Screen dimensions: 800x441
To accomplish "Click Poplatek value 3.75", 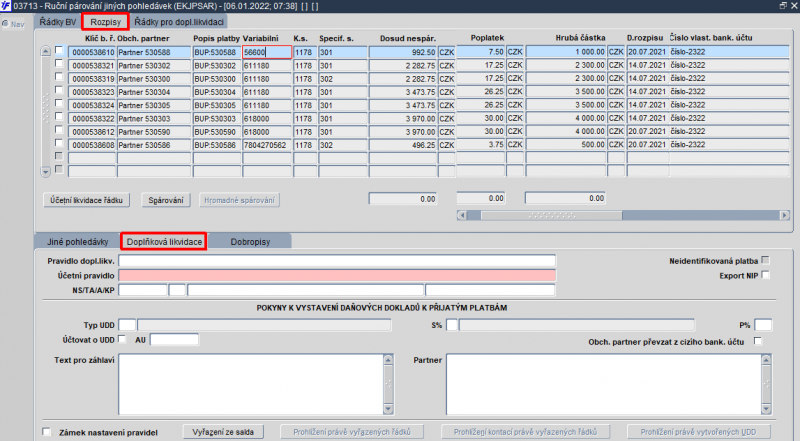I will pyautogui.click(x=481, y=144).
